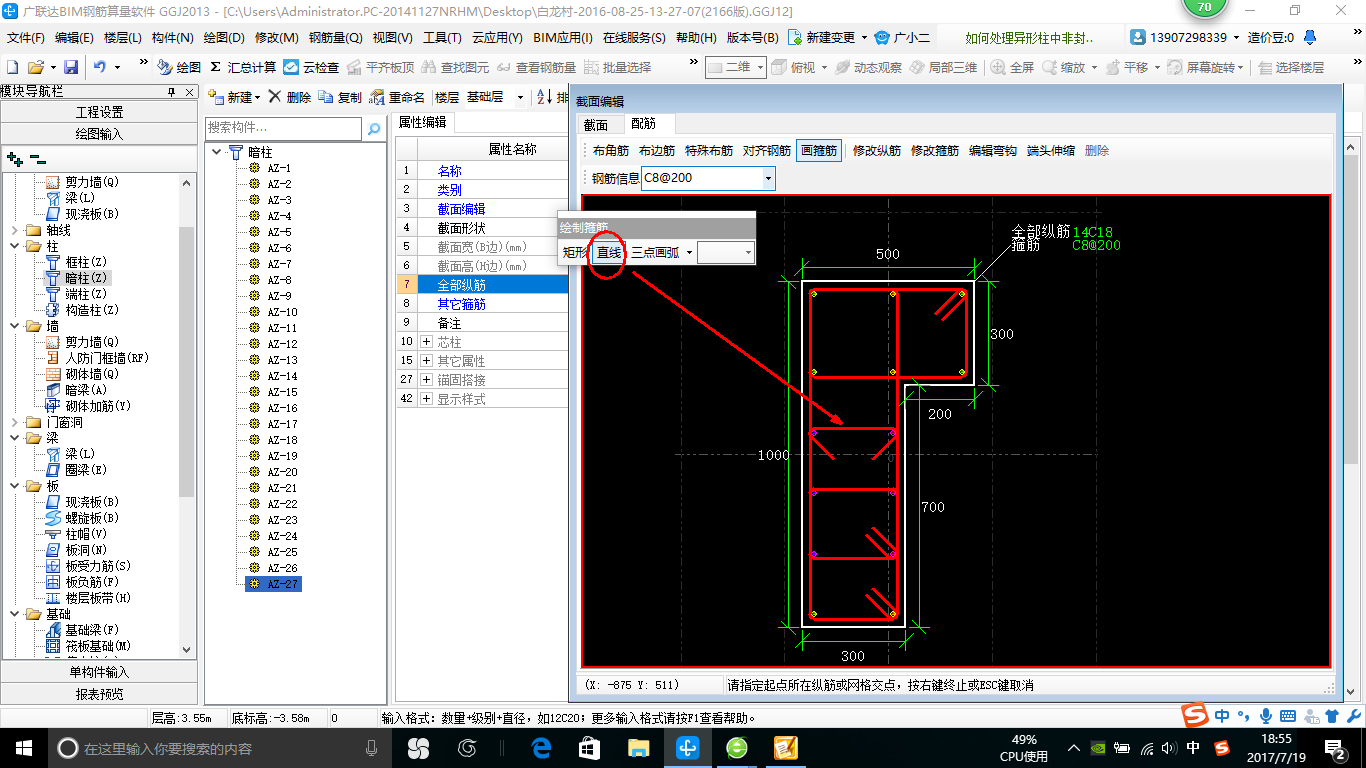Image resolution: width=1366 pixels, height=768 pixels.
Task: Open the 钢筋量(Q) menu
Action: [x=335, y=38]
